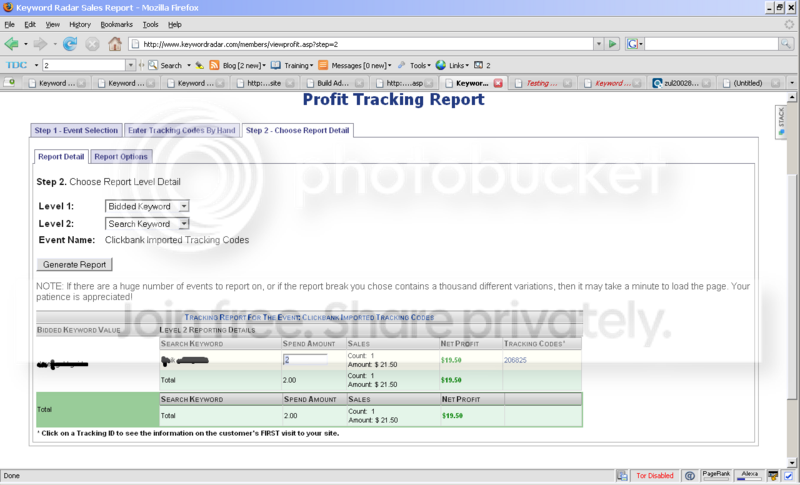Click the Spend Amount input field
Viewport: 800px width, 485px height.
305,360
